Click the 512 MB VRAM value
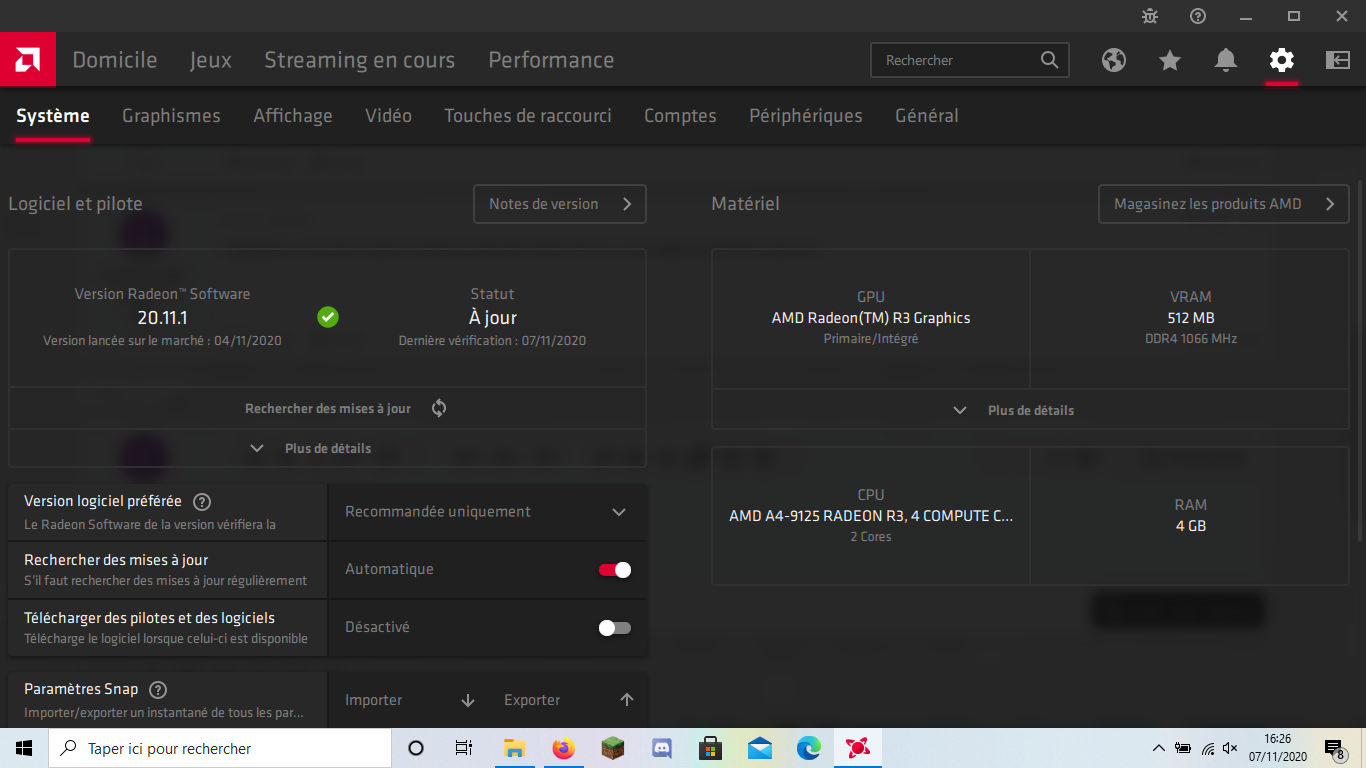This screenshot has height=768, width=1366. click(x=1190, y=318)
